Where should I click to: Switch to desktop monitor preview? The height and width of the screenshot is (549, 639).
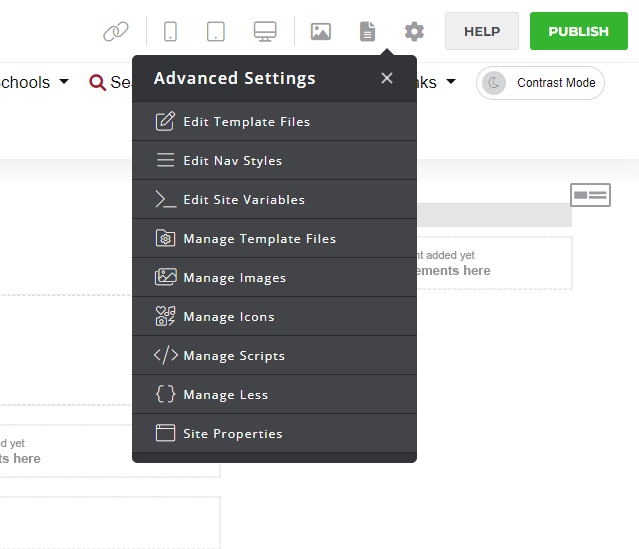[x=265, y=31]
